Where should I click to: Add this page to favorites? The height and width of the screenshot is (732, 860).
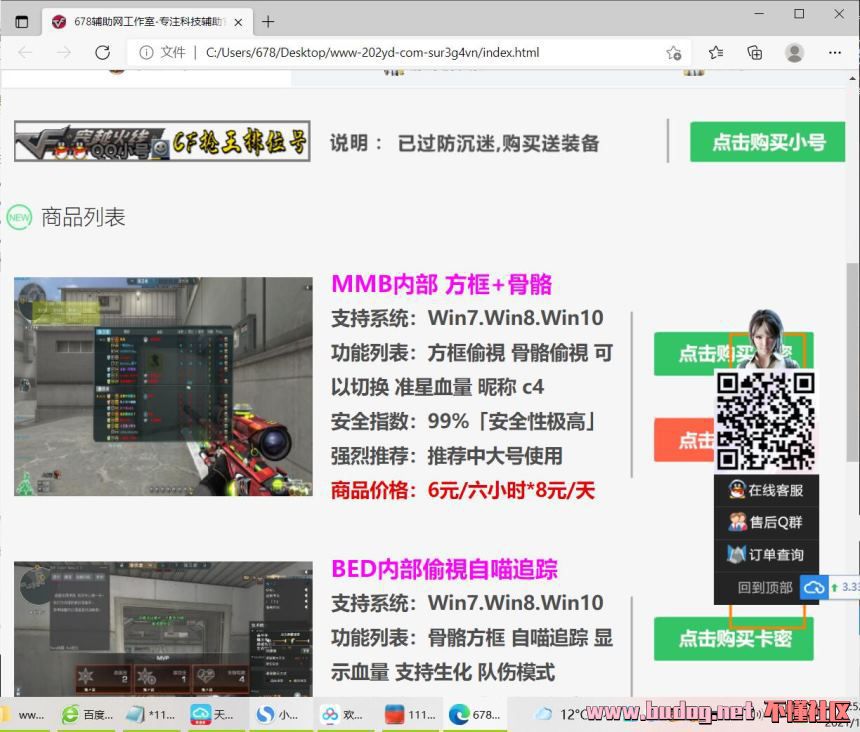(674, 53)
